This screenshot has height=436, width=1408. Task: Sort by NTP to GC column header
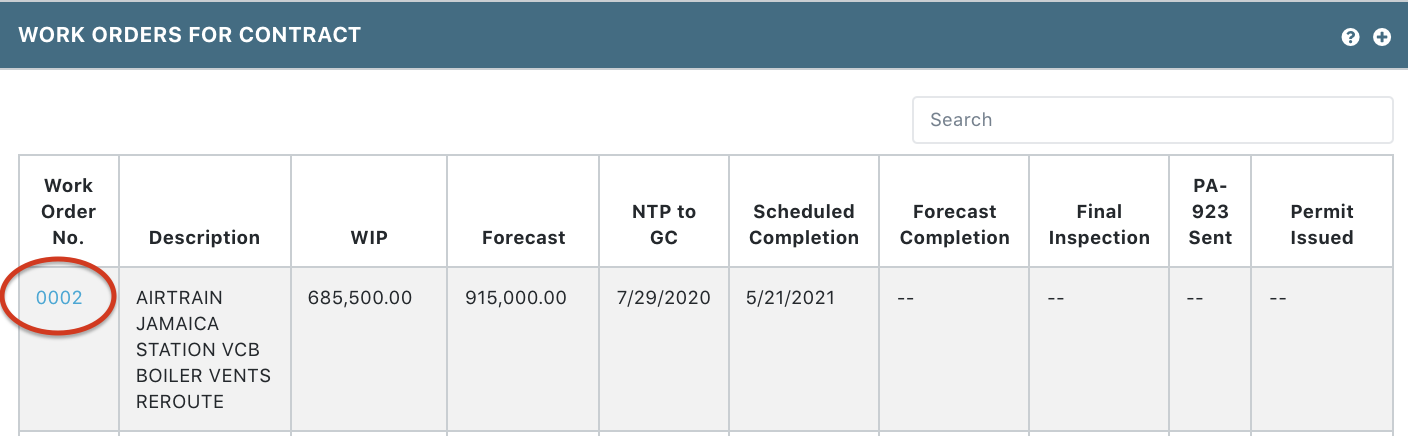pyautogui.click(x=664, y=225)
